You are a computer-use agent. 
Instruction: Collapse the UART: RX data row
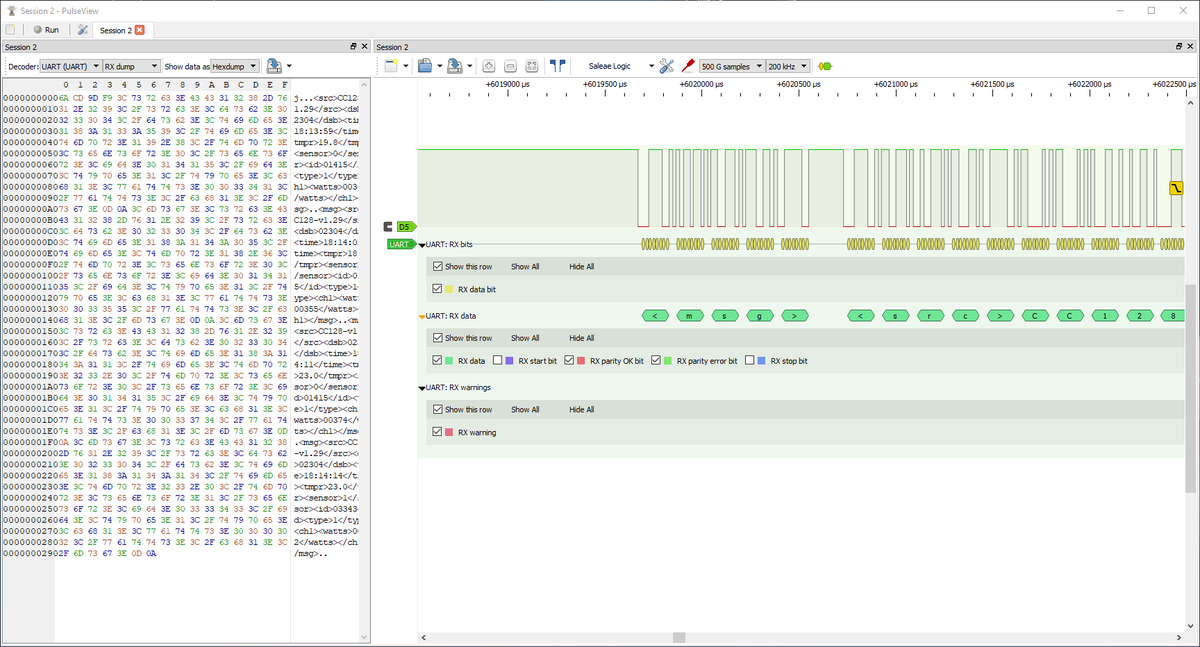coord(422,315)
